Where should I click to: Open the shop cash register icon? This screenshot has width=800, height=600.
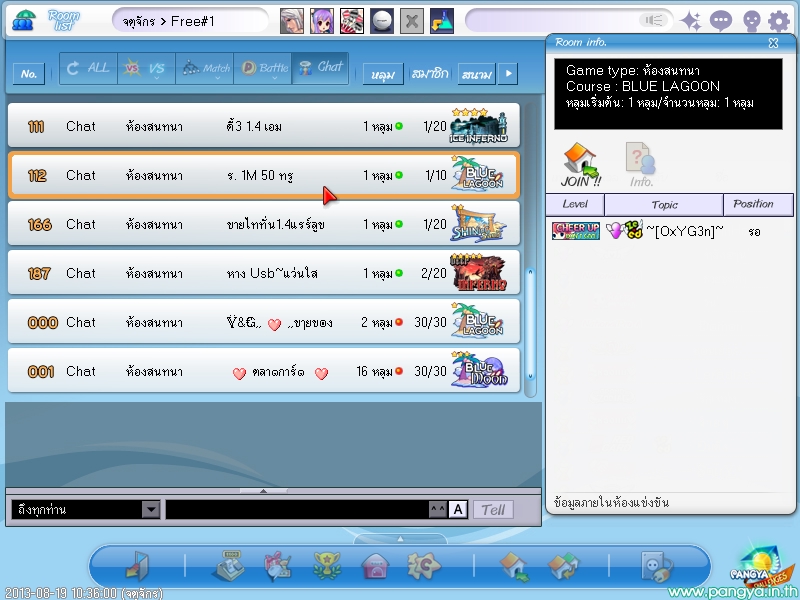click(x=228, y=565)
